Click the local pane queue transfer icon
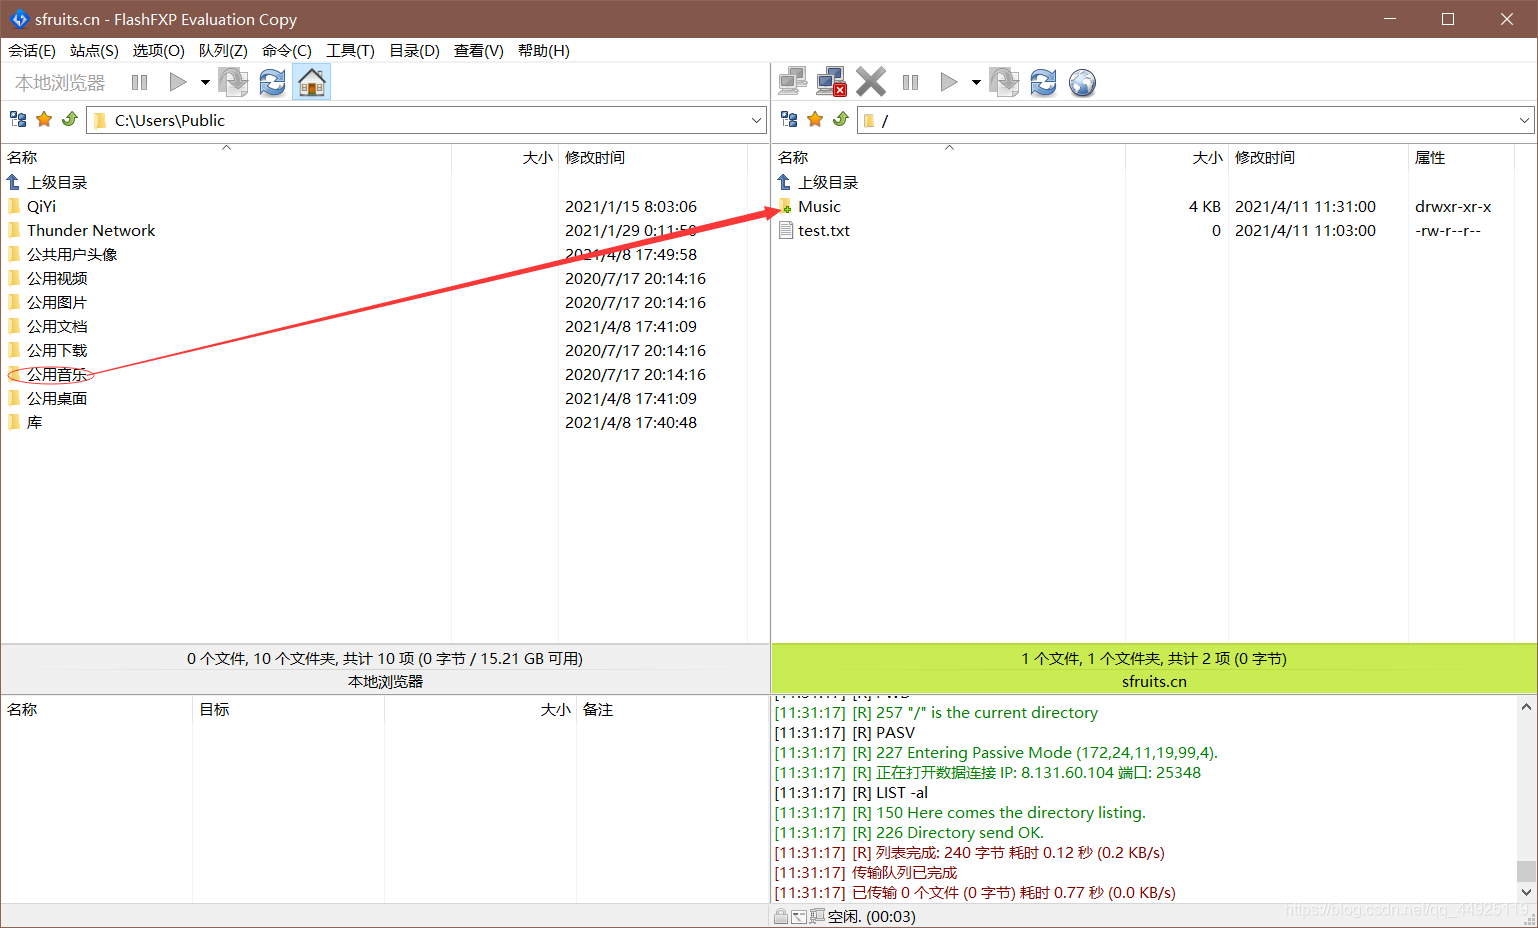 pyautogui.click(x=233, y=82)
